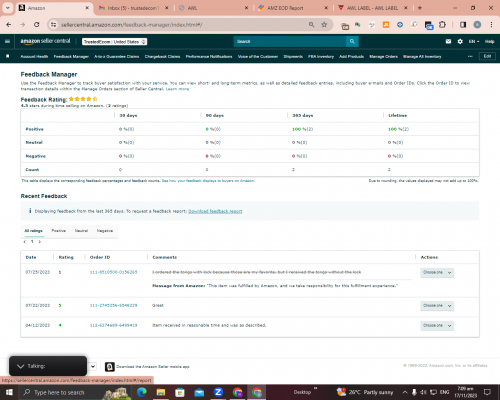Open Choose one dropdown for the Great feedback
500x400 pixels.
[437, 305]
